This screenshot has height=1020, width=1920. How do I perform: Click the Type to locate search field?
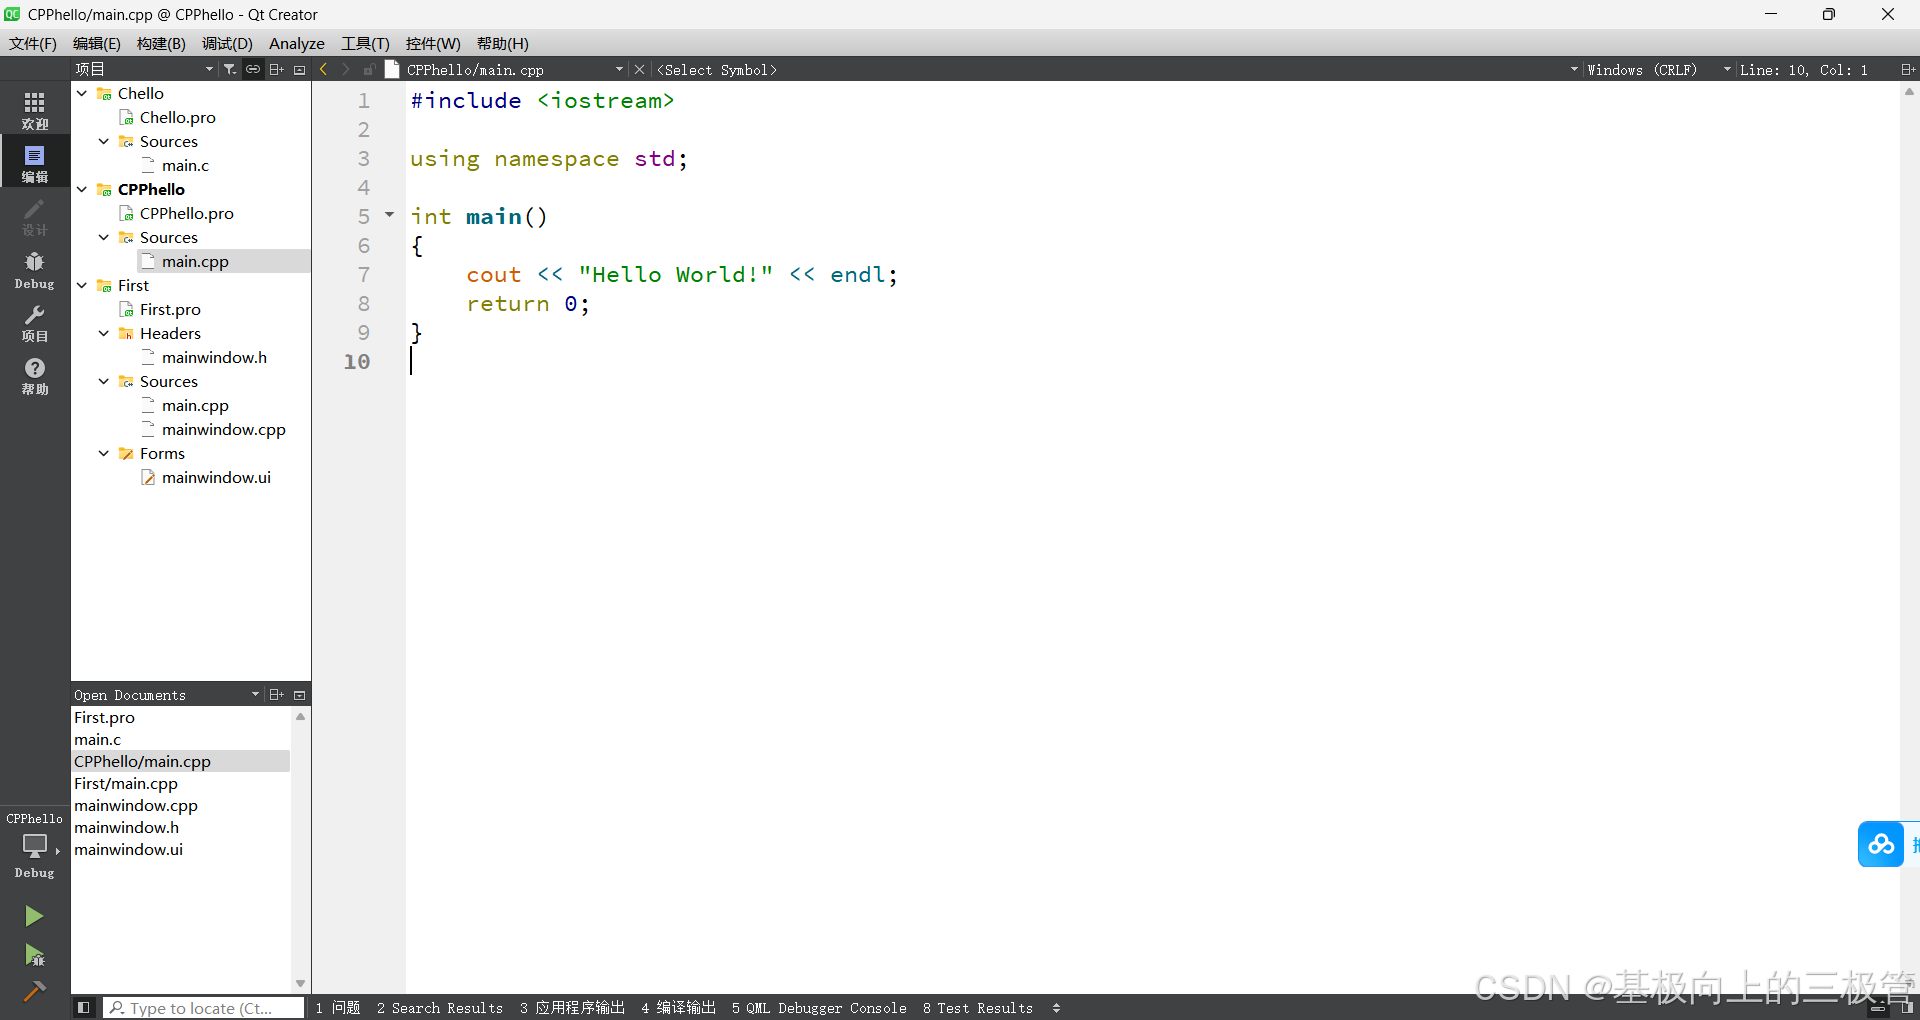coord(204,1007)
